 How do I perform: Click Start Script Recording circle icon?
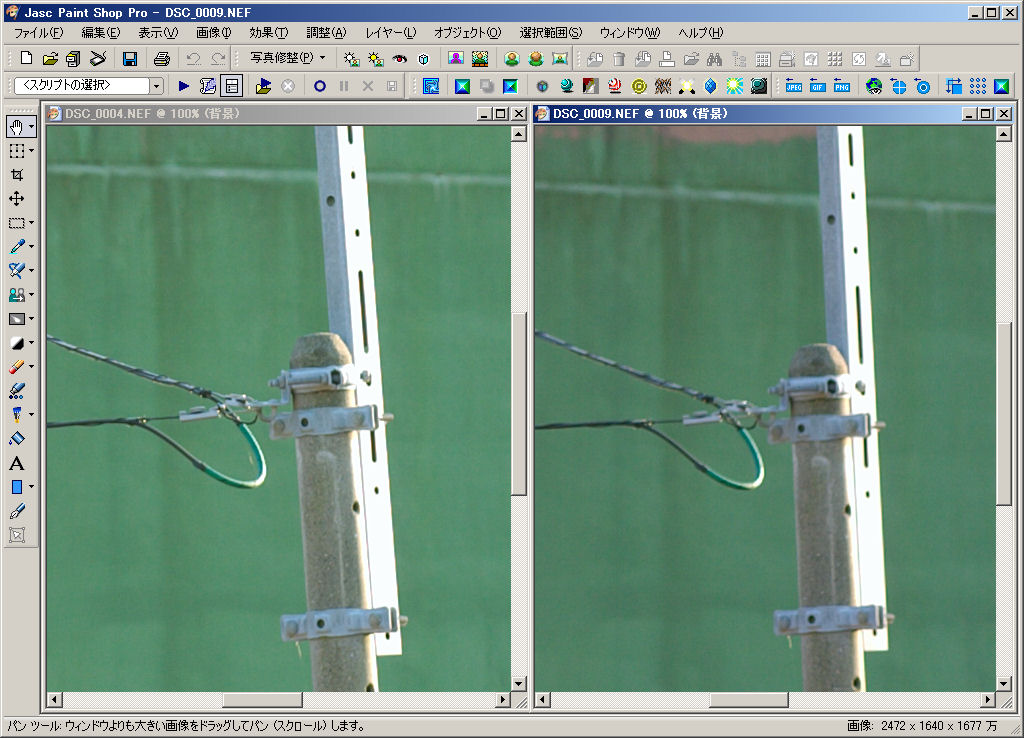tap(319, 86)
